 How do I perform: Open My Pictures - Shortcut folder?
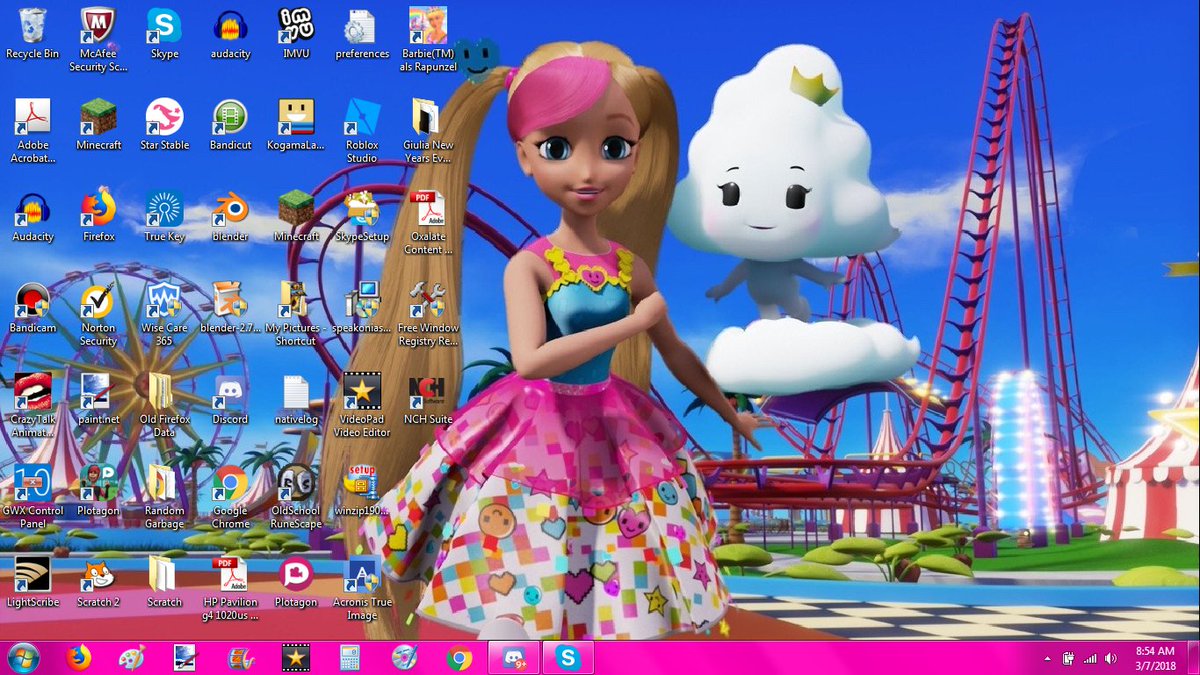(296, 315)
